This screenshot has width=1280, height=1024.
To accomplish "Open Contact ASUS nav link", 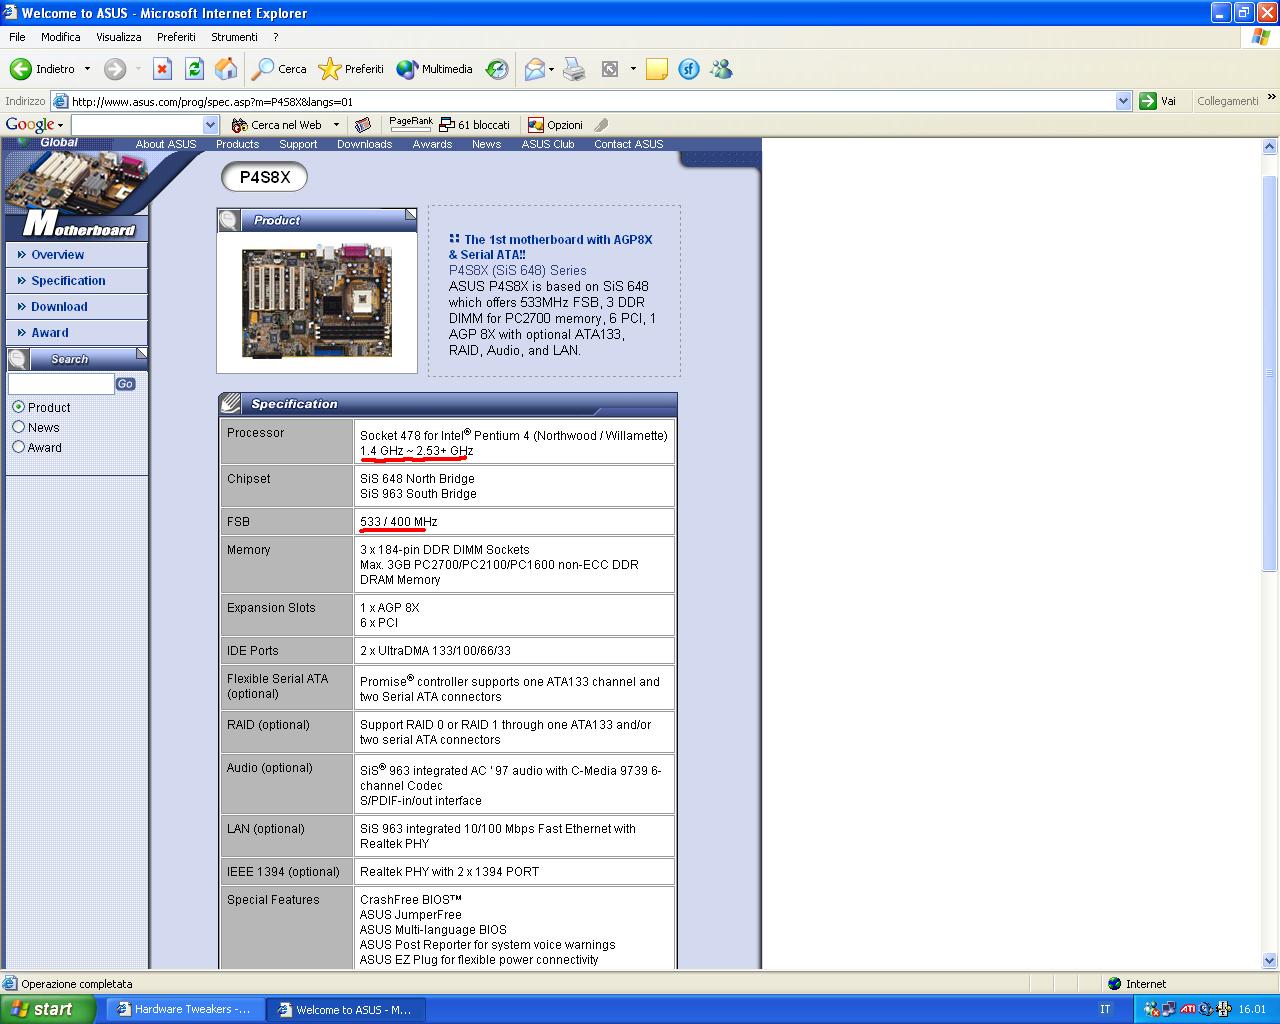I will click(628, 144).
